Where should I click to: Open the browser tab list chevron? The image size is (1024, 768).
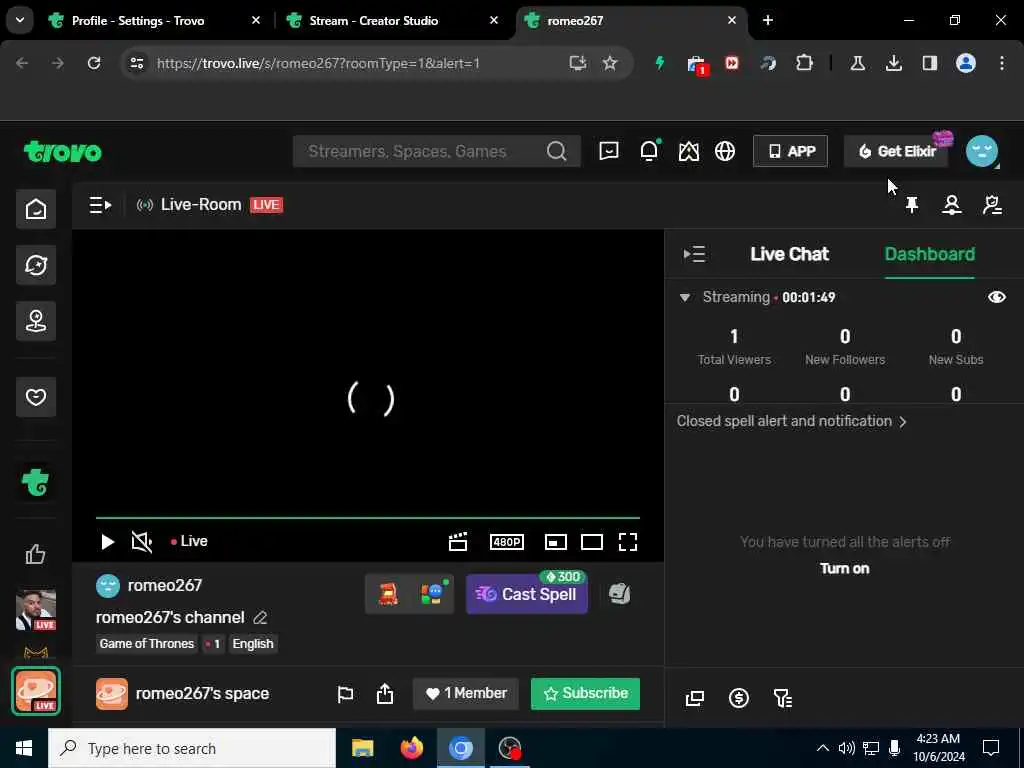(20, 20)
